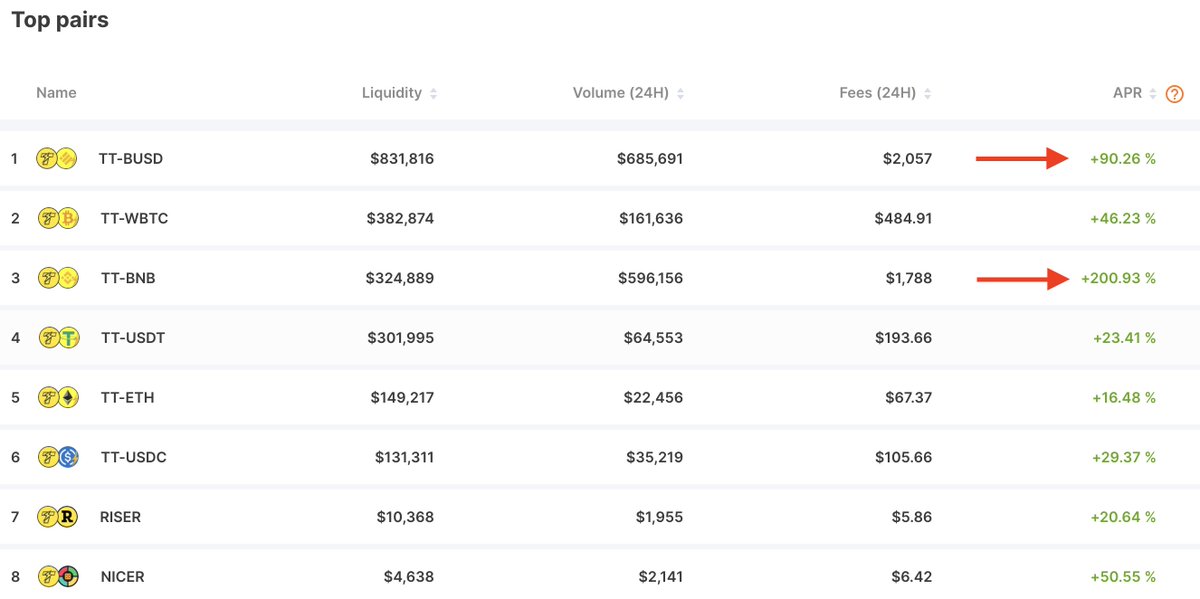Viewport: 1200px width, 599px height.
Task: Select liquidity value $4,638
Action: pos(409,577)
